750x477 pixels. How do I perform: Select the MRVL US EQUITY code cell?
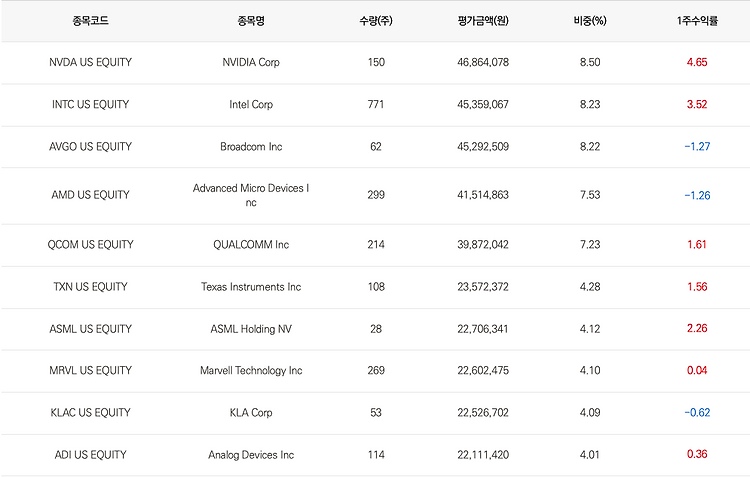pos(90,370)
